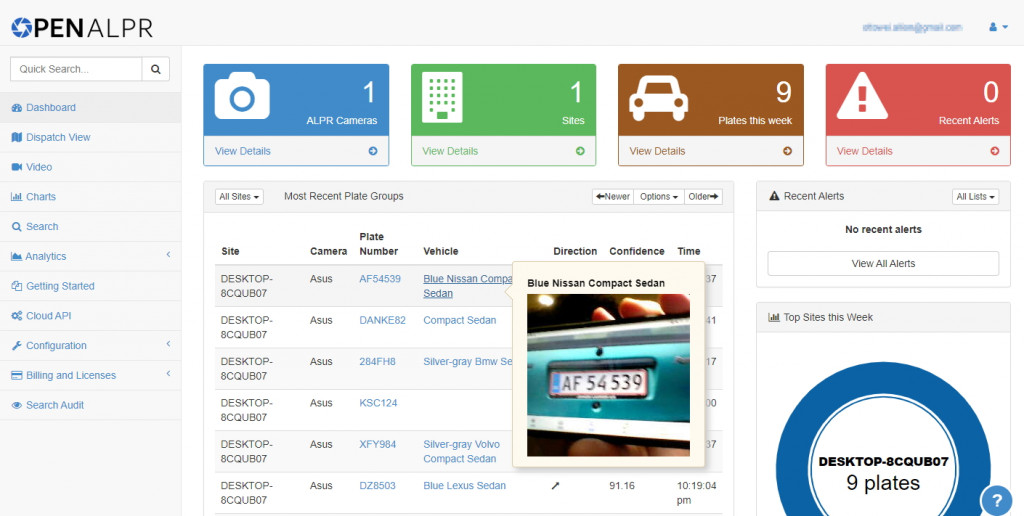Click the Billing credit card icon
The height and width of the screenshot is (516, 1024).
pos(17,376)
